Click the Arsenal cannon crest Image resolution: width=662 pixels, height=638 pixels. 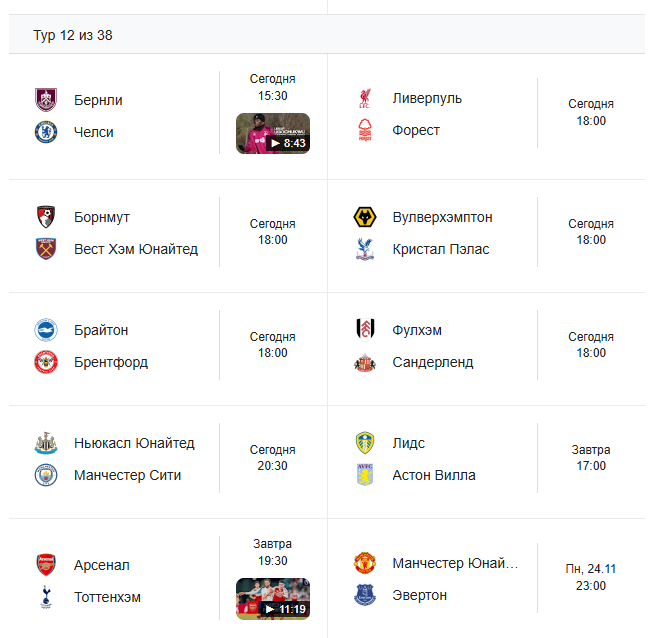[46, 565]
